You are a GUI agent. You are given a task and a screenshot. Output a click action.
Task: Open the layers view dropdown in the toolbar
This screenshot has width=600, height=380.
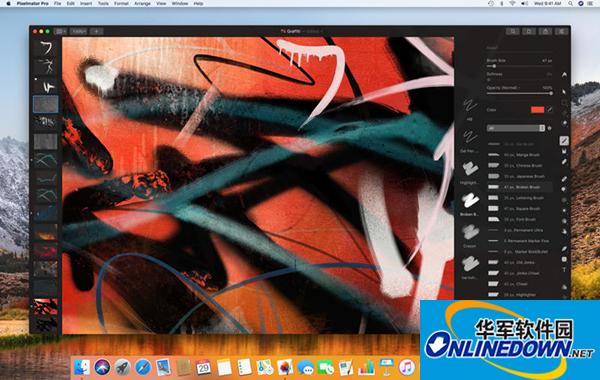[61, 31]
